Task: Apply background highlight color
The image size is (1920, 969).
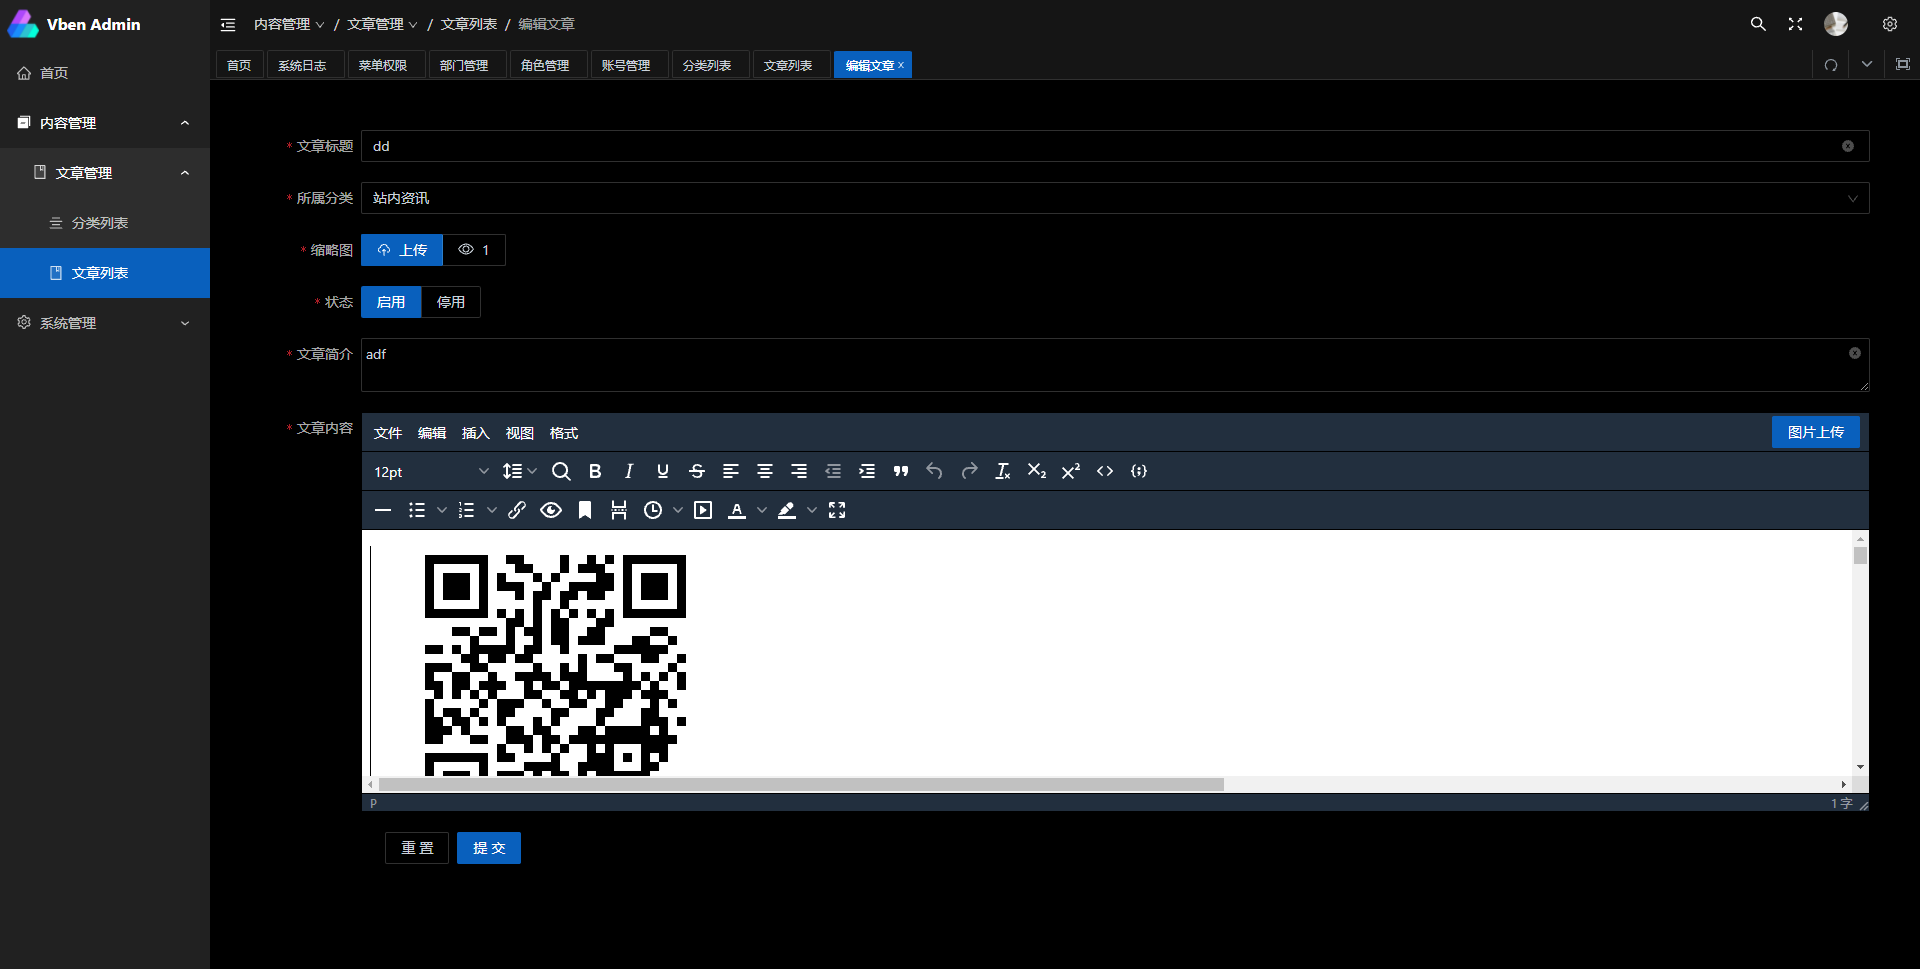Action: (787, 510)
